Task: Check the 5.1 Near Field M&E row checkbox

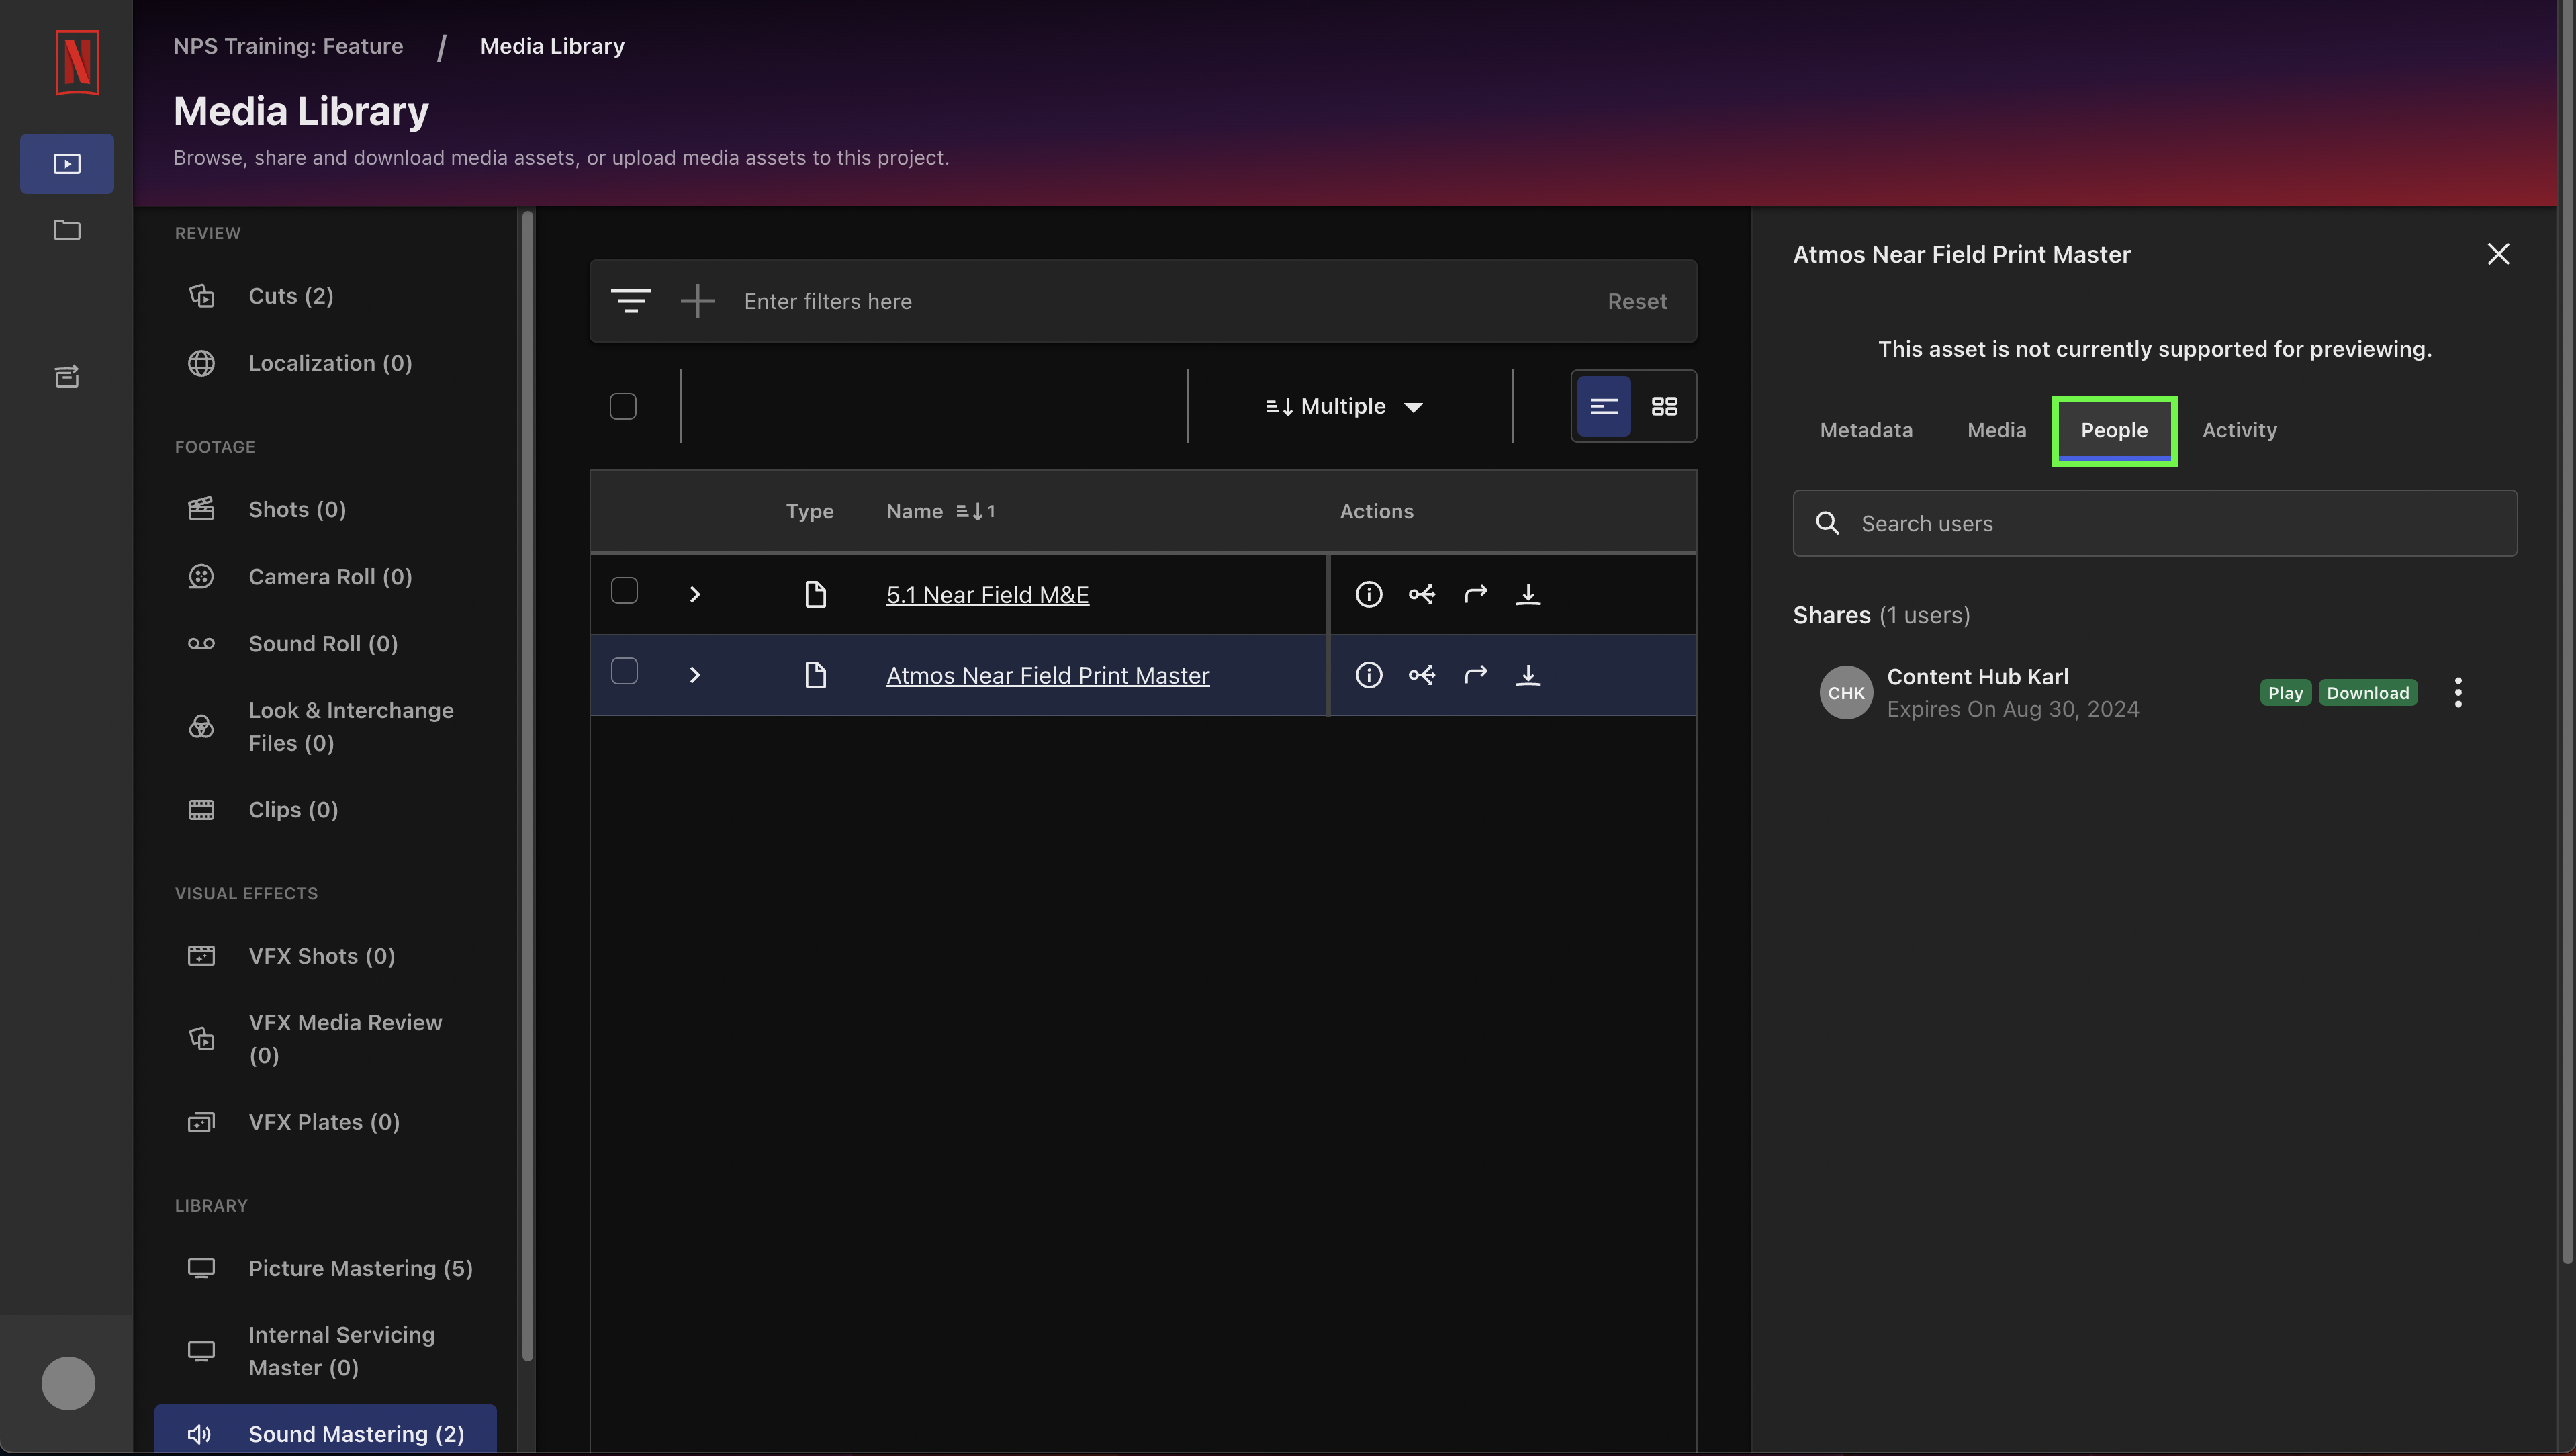Action: [x=624, y=591]
